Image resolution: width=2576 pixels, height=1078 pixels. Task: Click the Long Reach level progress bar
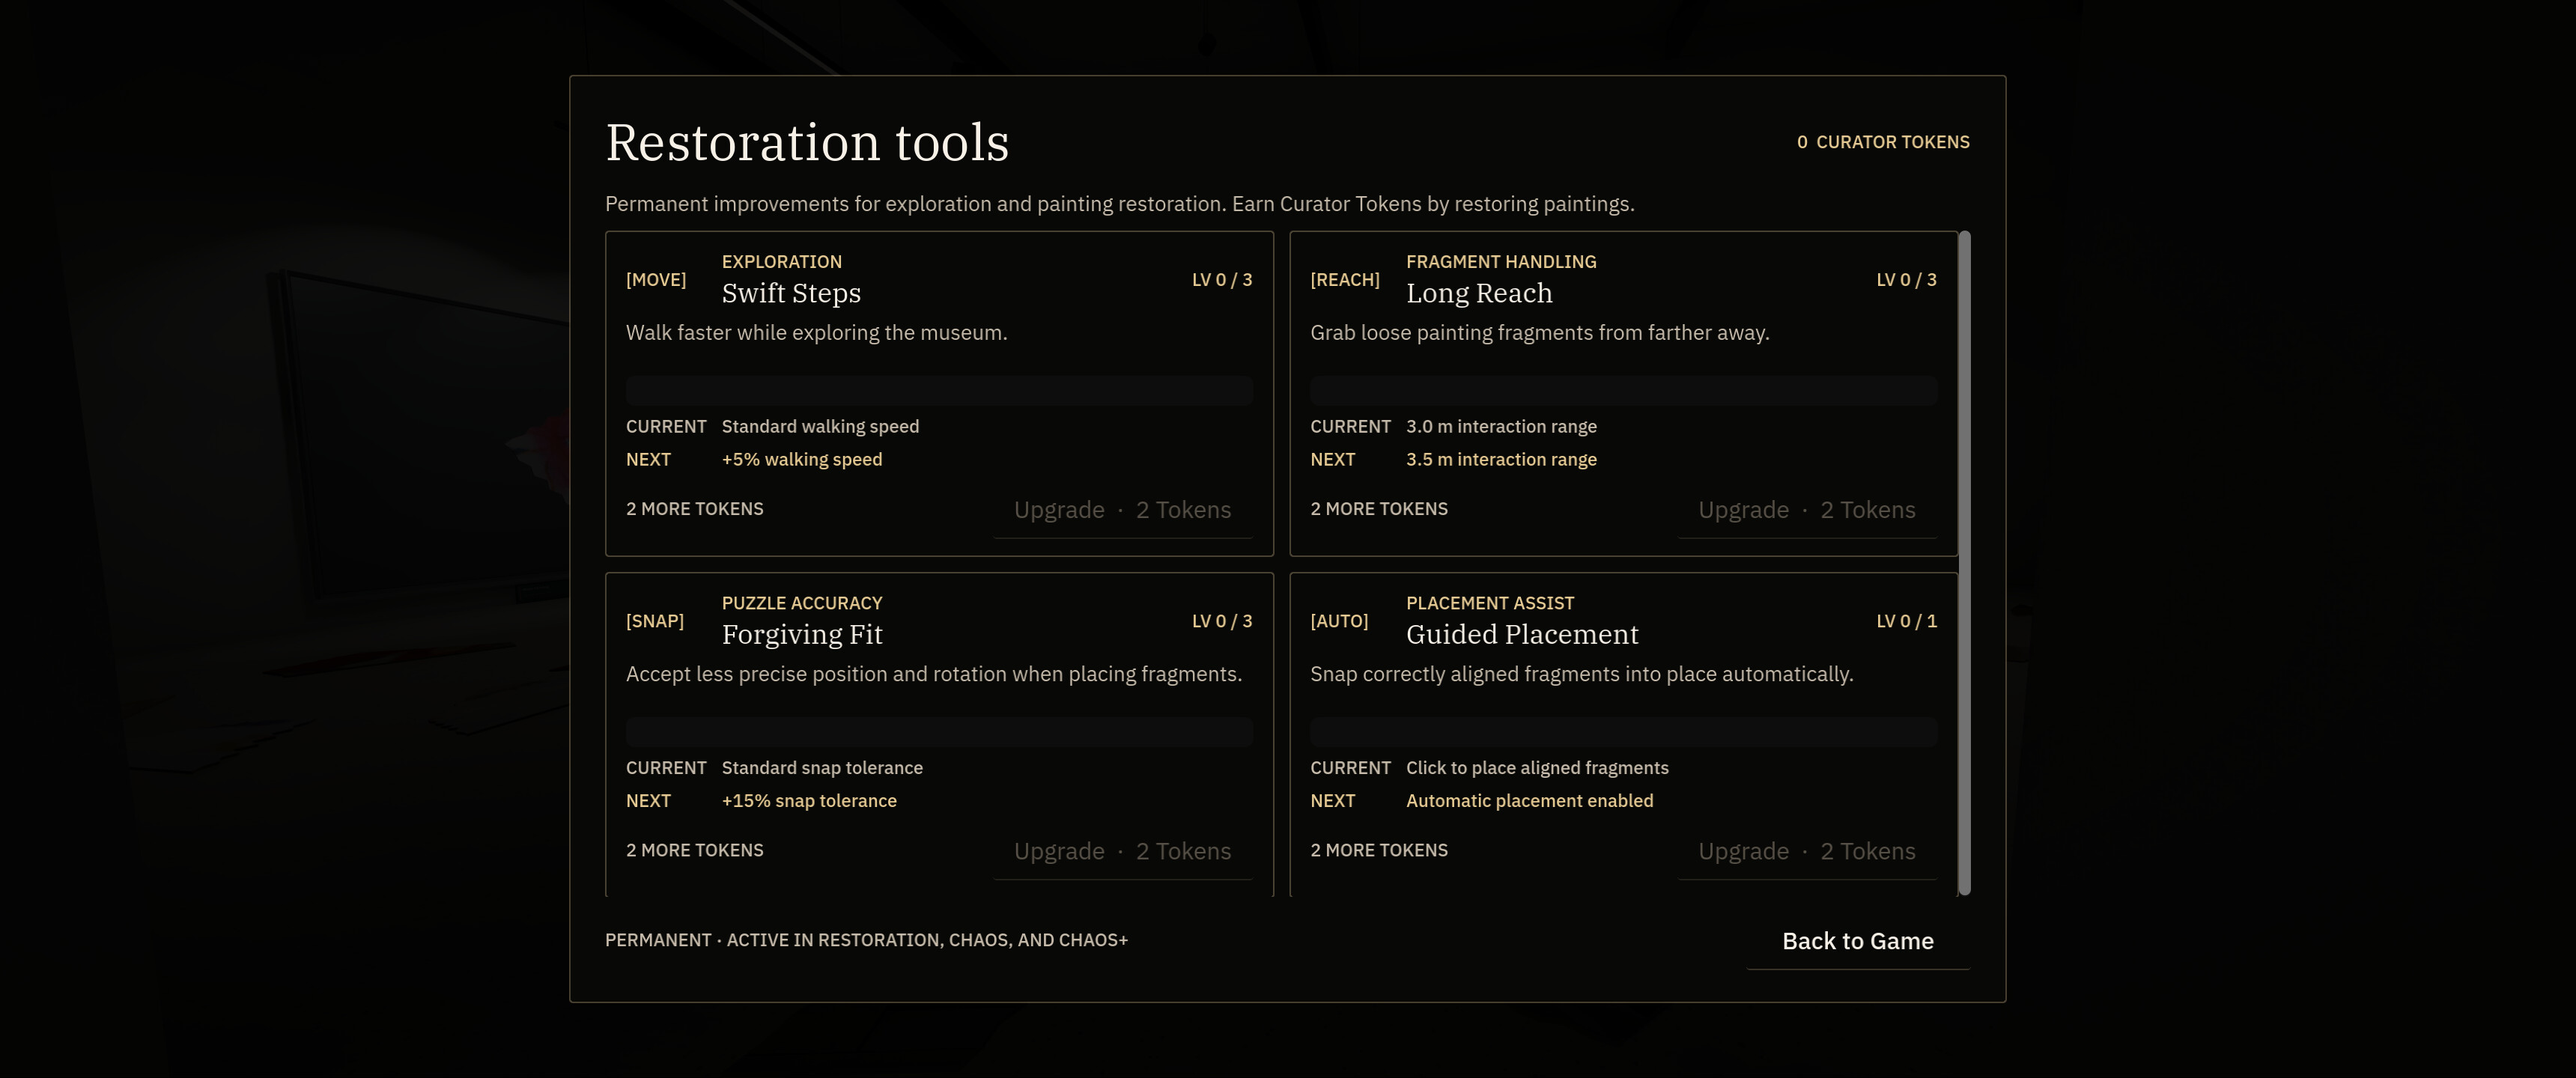(1623, 390)
